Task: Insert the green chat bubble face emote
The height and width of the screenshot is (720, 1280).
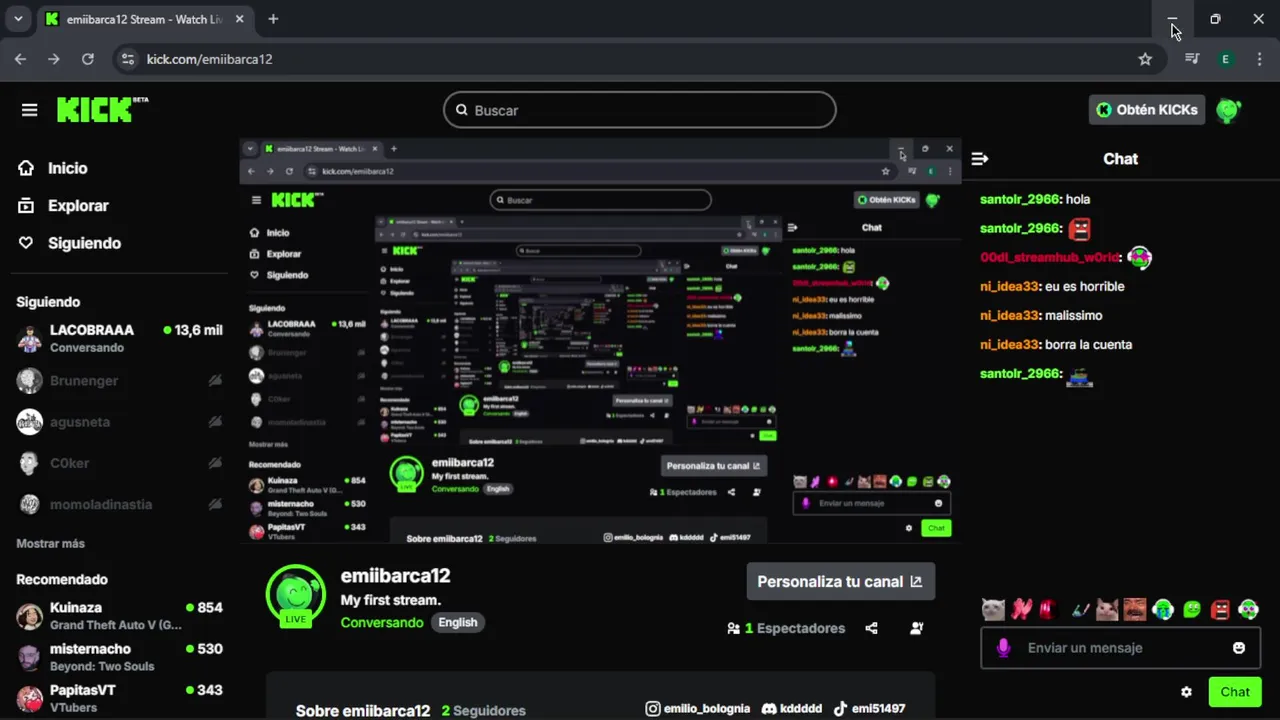Action: (x=1192, y=609)
